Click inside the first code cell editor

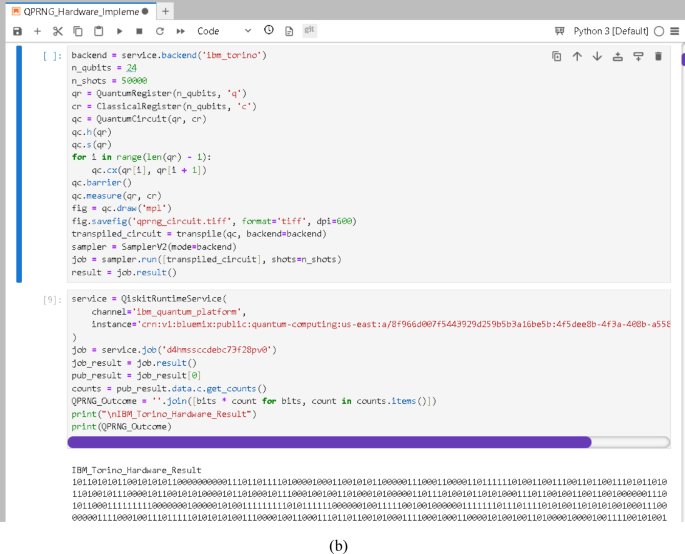300,160
